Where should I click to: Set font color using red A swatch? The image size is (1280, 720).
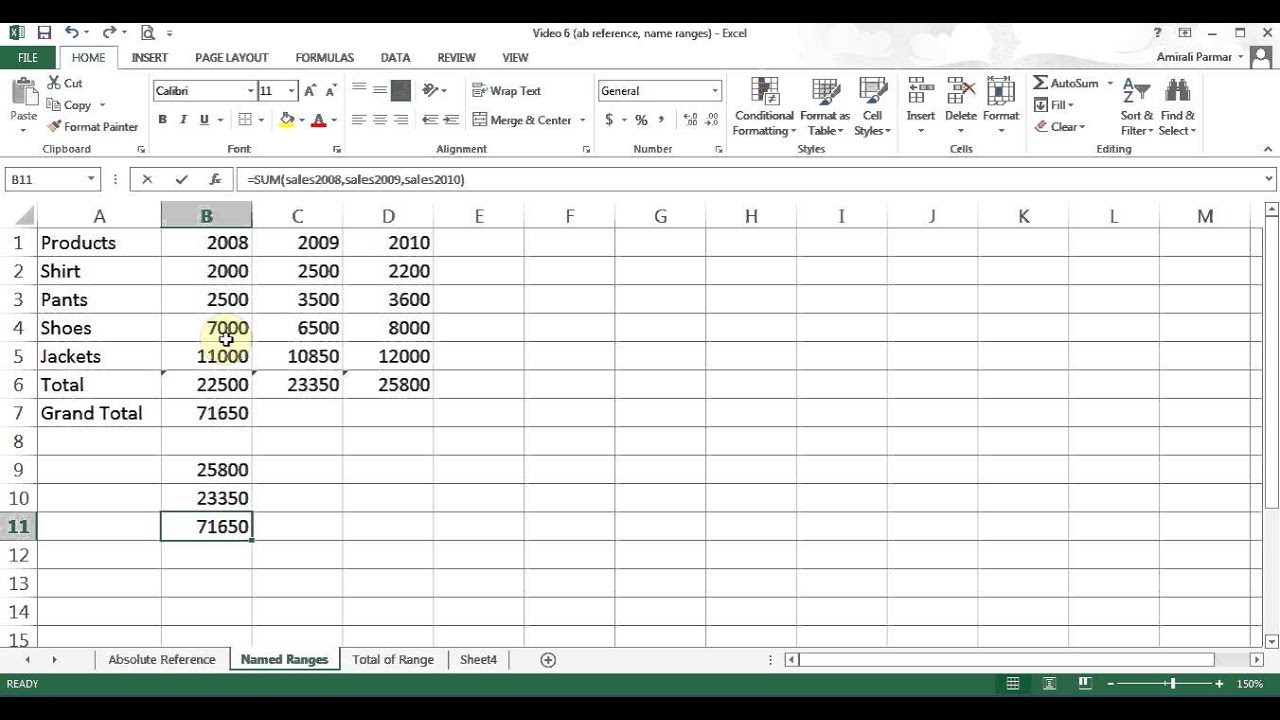(x=319, y=120)
